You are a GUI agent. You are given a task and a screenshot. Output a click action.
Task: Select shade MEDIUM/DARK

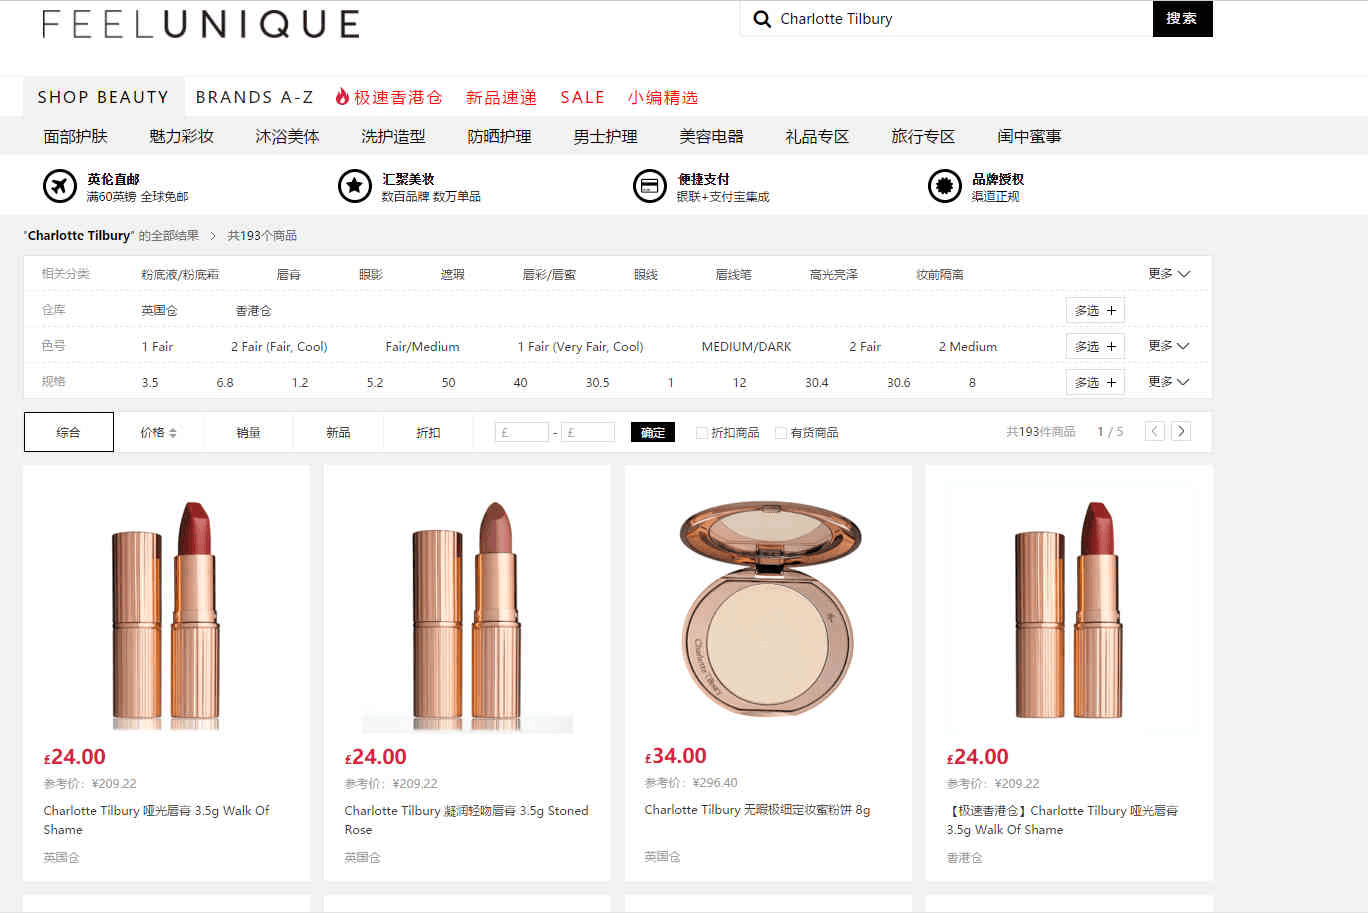(x=746, y=347)
